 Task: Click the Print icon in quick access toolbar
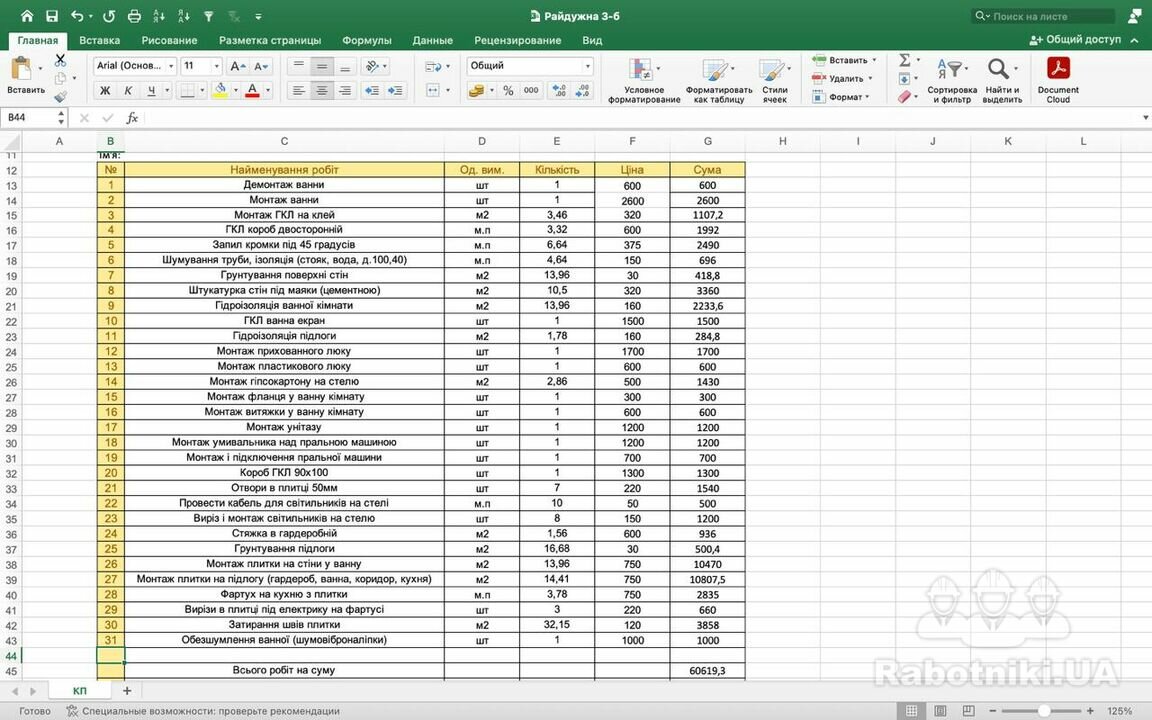pyautogui.click(x=134, y=16)
